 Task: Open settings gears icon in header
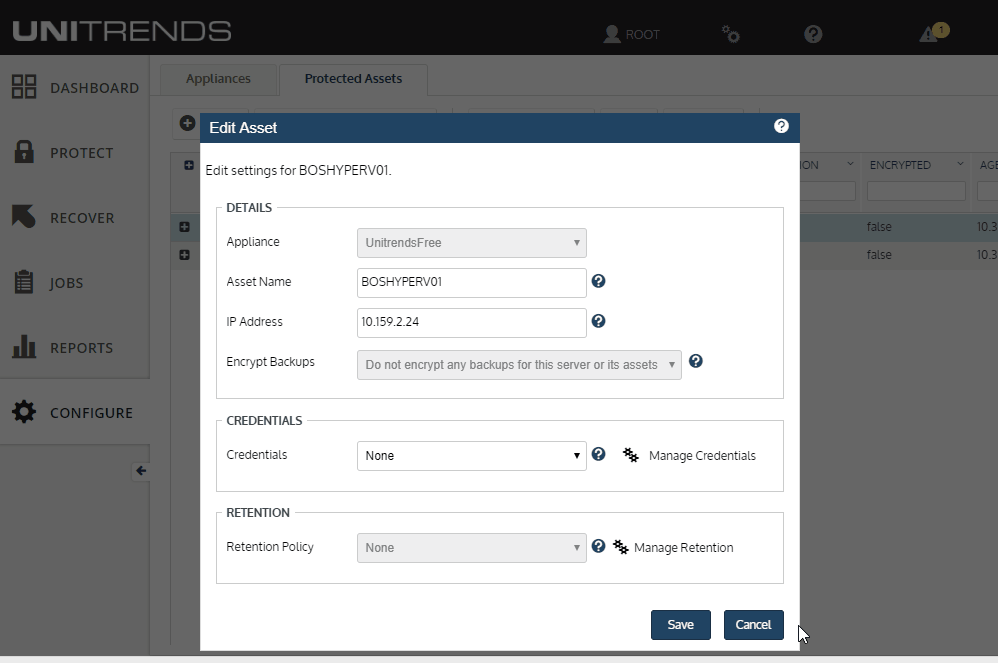click(731, 34)
